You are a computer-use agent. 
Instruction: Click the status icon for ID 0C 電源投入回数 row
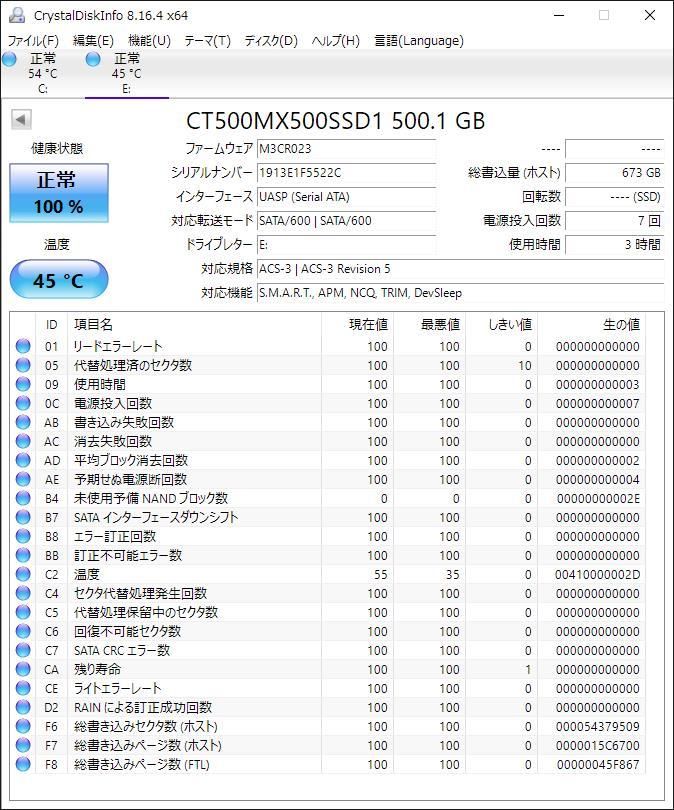coord(23,403)
